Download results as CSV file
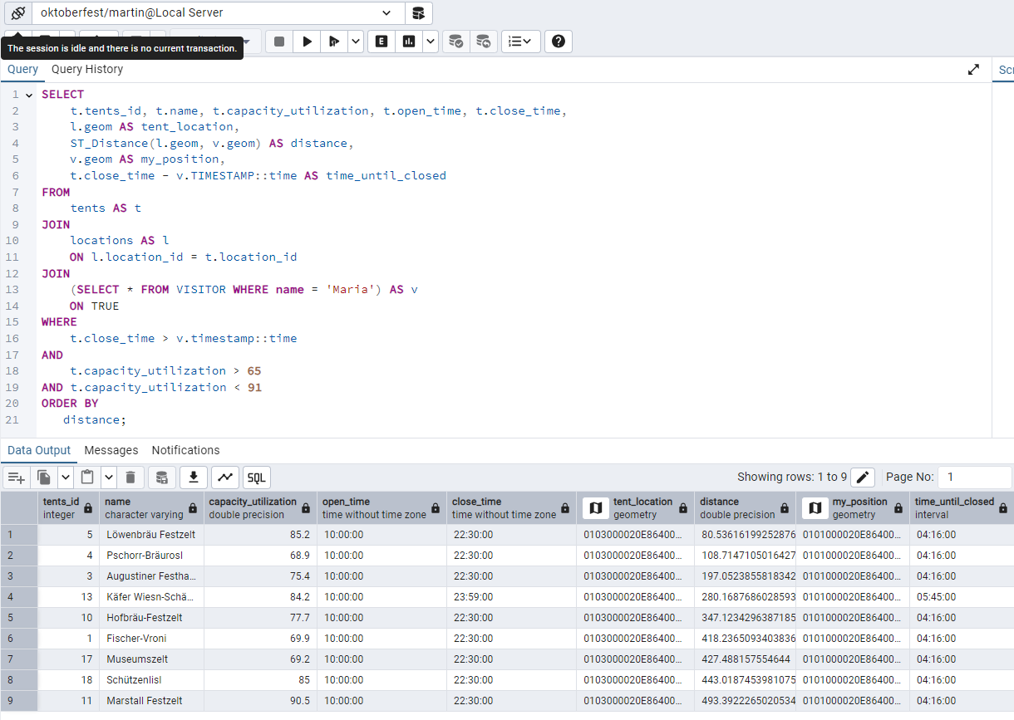1014x720 pixels. click(x=193, y=477)
